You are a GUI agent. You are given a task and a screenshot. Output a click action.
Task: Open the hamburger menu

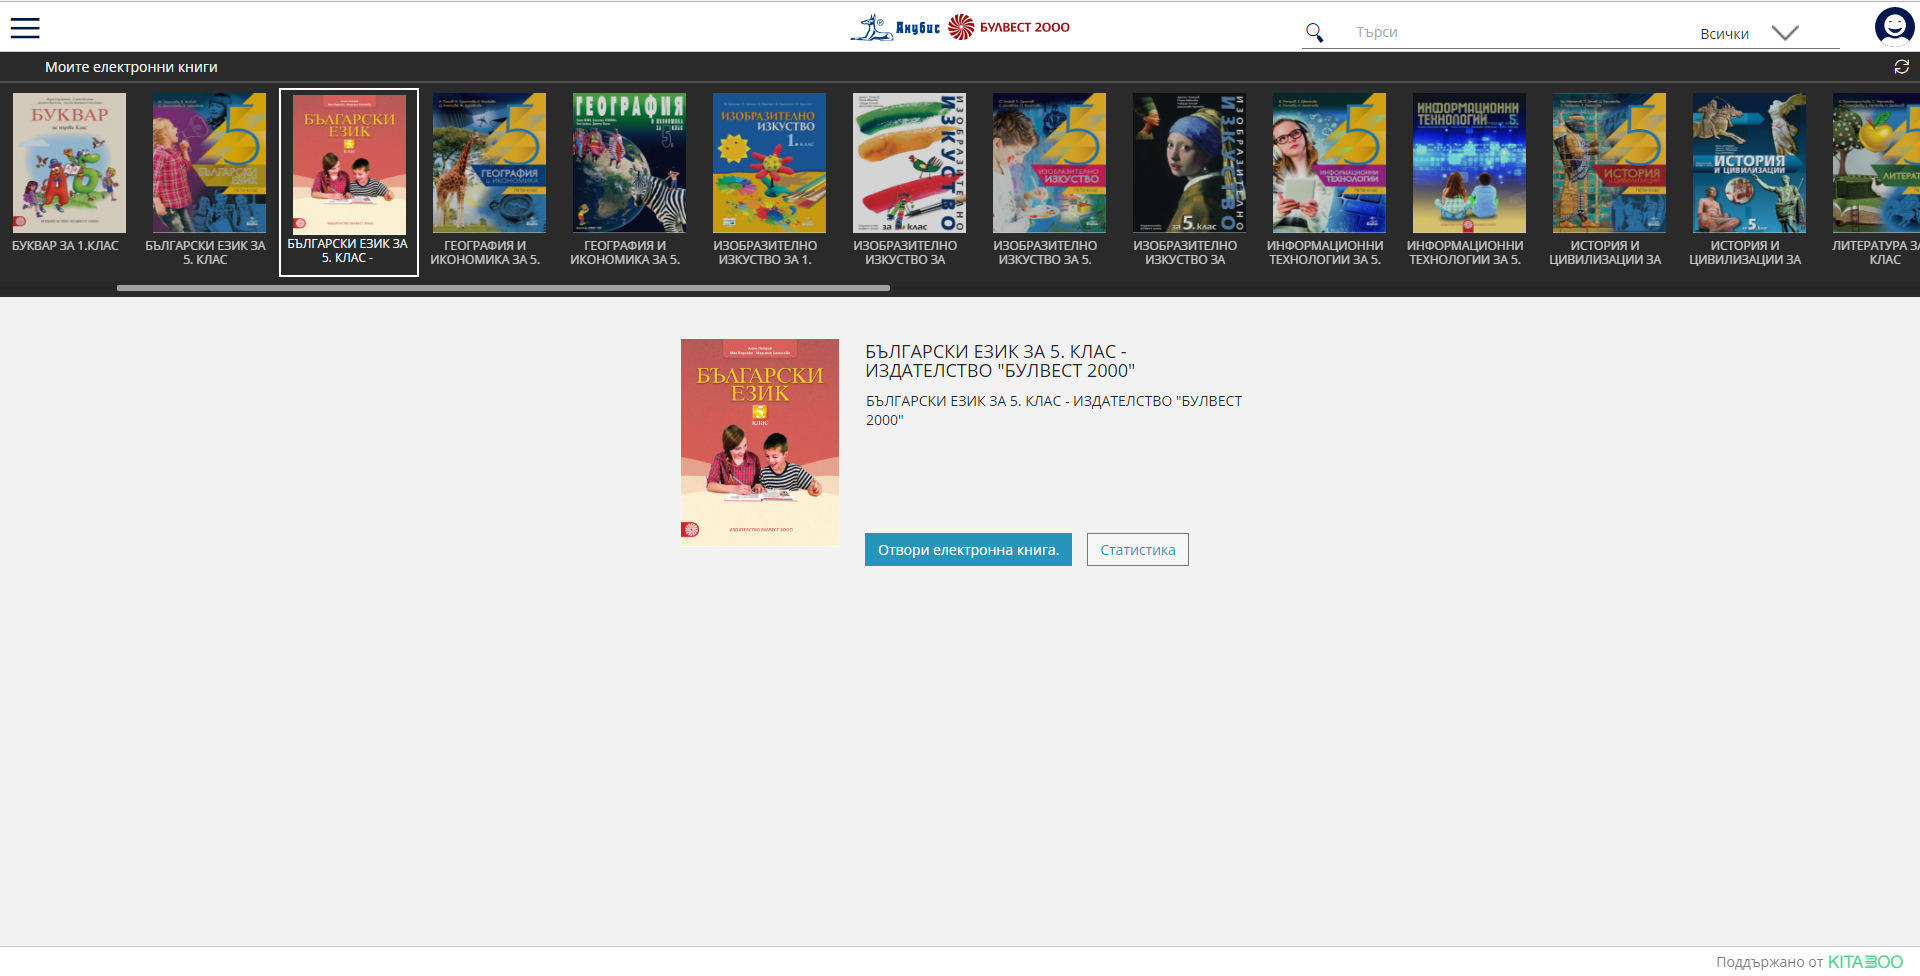[x=25, y=28]
